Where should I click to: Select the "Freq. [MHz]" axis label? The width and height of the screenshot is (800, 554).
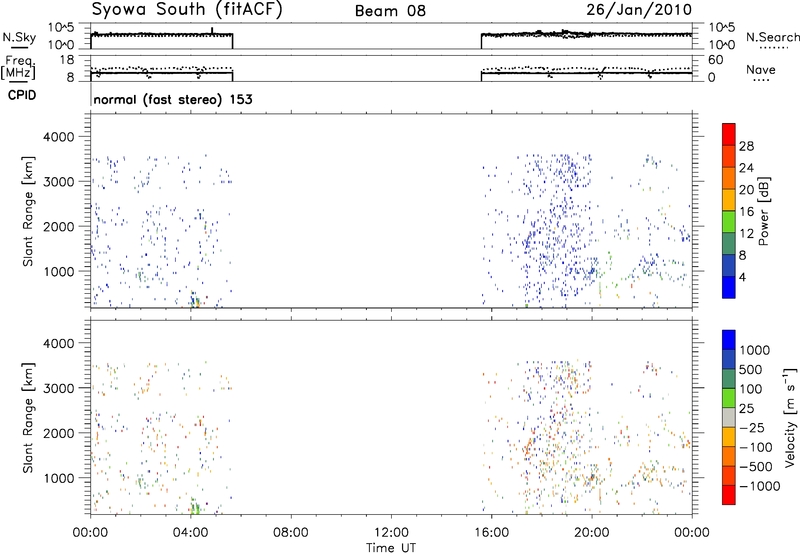(x=19, y=68)
